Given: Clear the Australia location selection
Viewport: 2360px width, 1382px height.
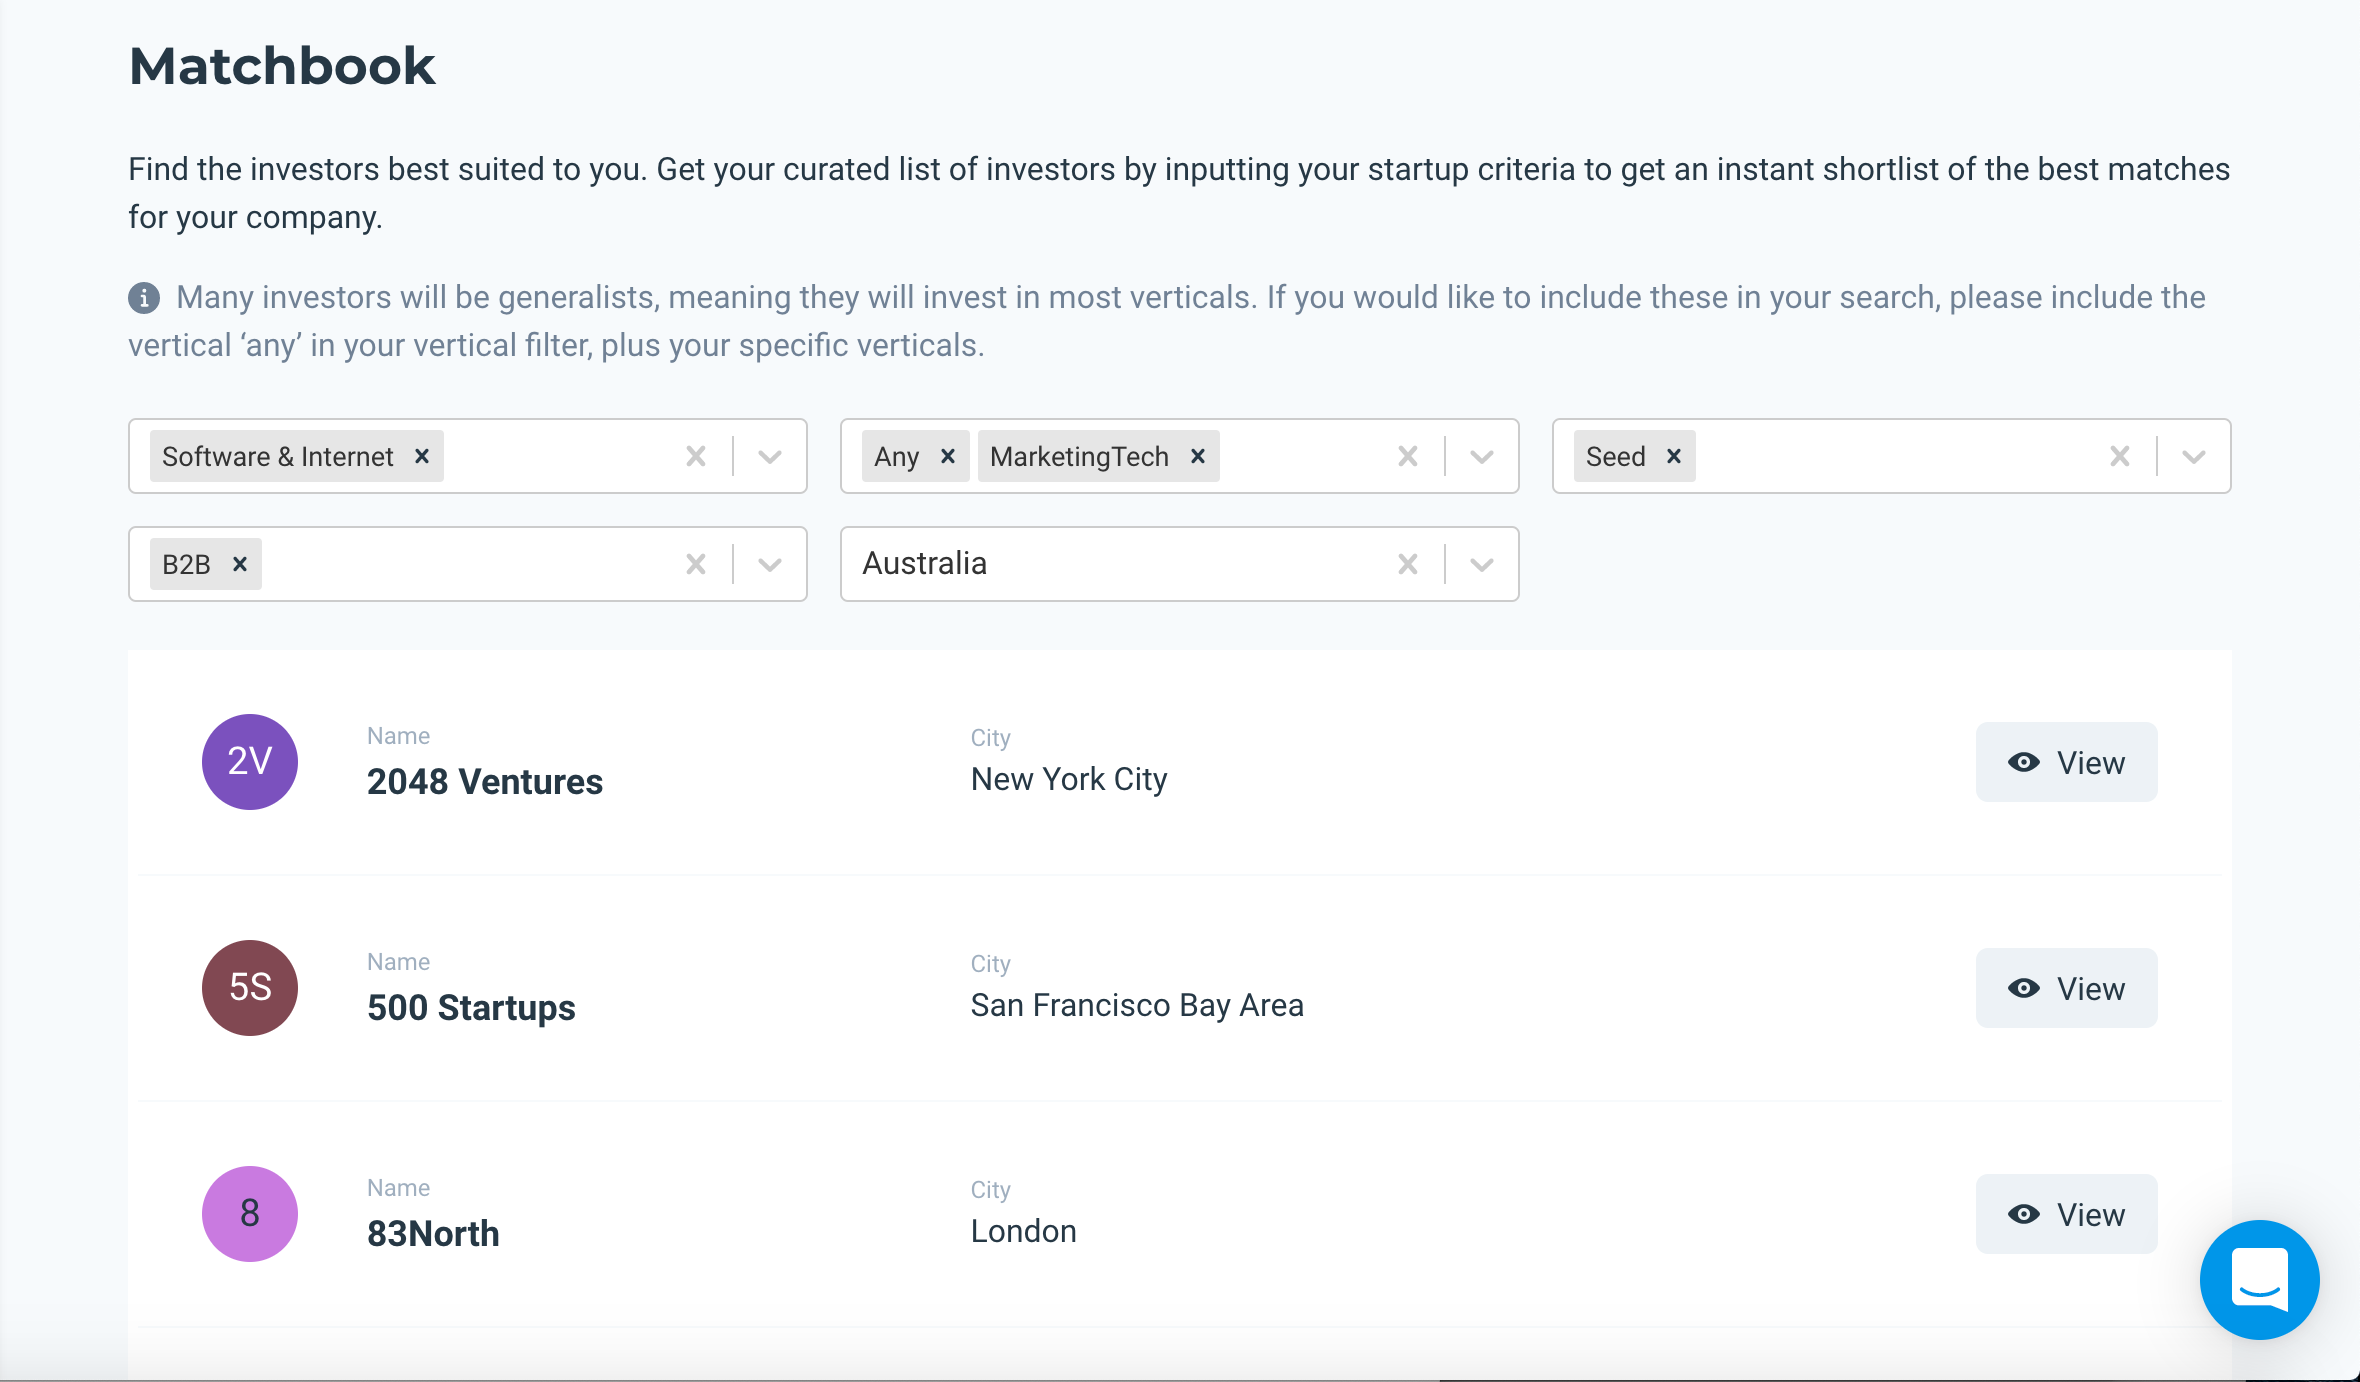Looking at the screenshot, I should [x=1408, y=564].
